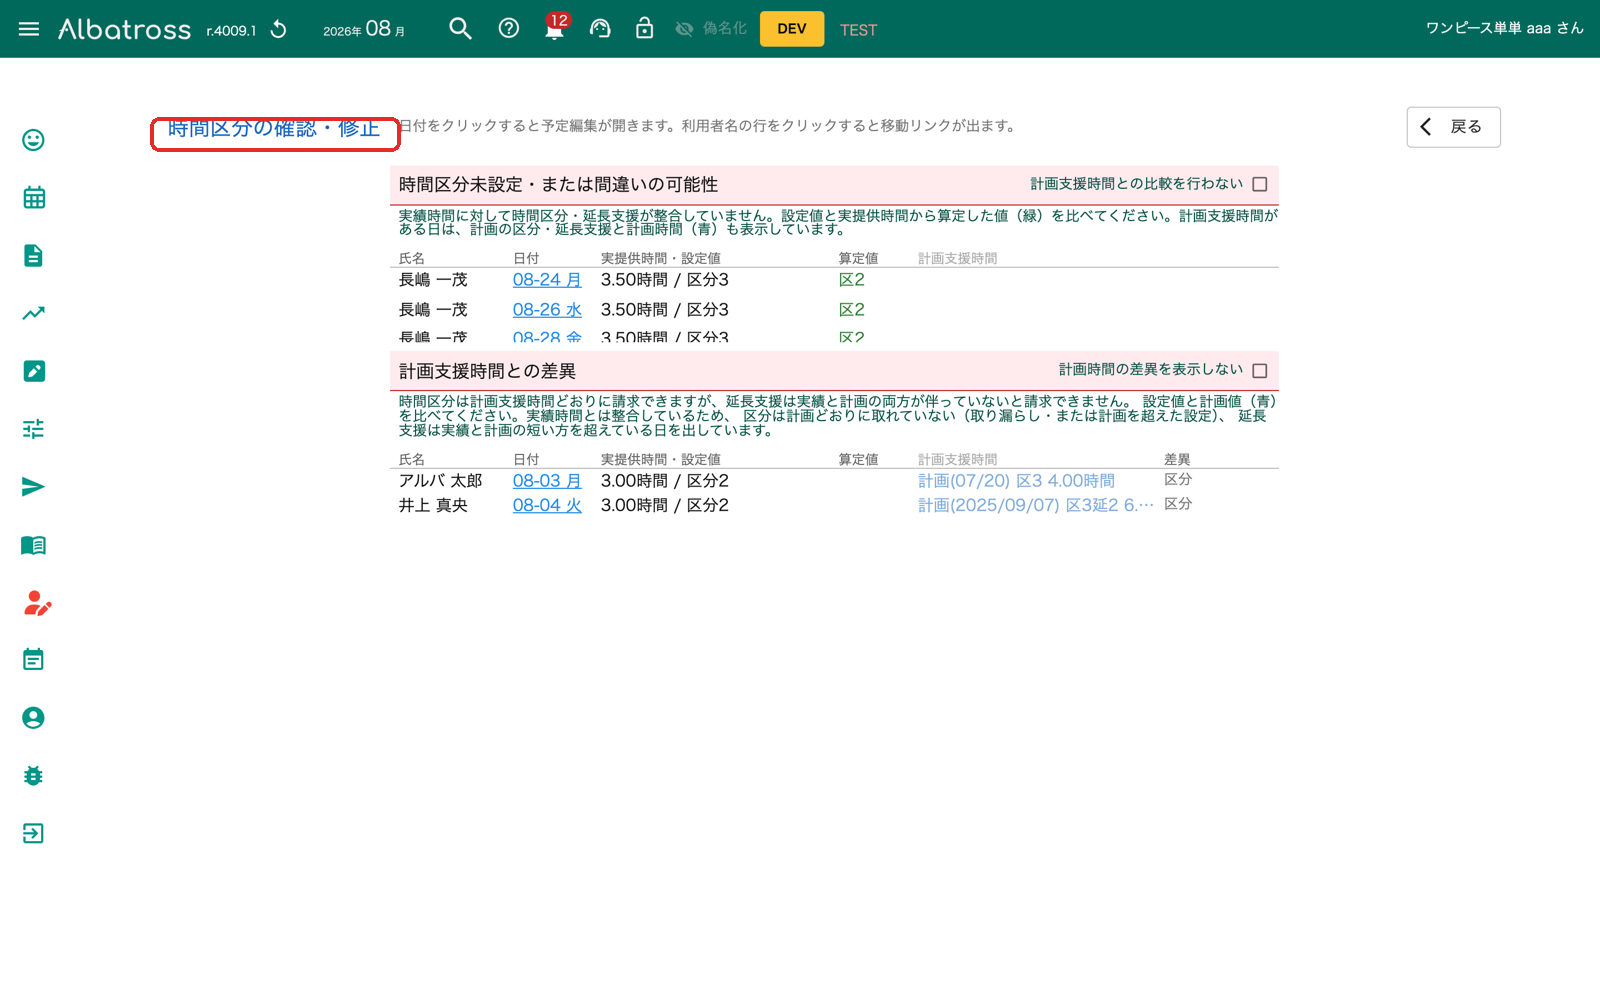Image resolution: width=1600 pixels, height=1000 pixels.
Task: Toggle the 偽名化 visibility option
Action: pyautogui.click(x=711, y=28)
